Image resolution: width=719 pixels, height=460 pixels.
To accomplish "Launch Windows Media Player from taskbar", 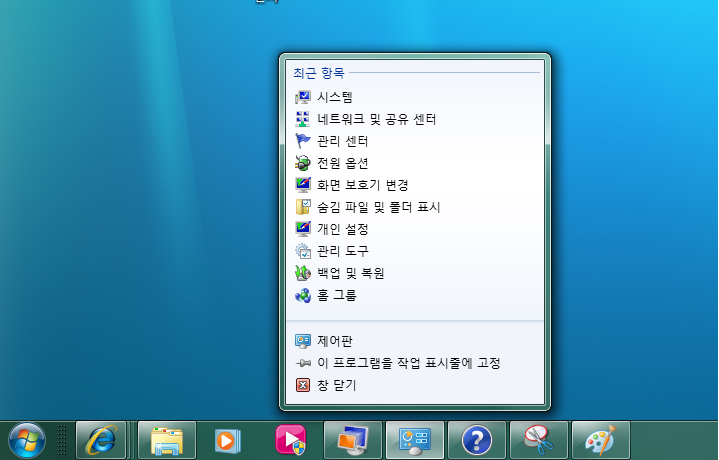I will tap(228, 440).
